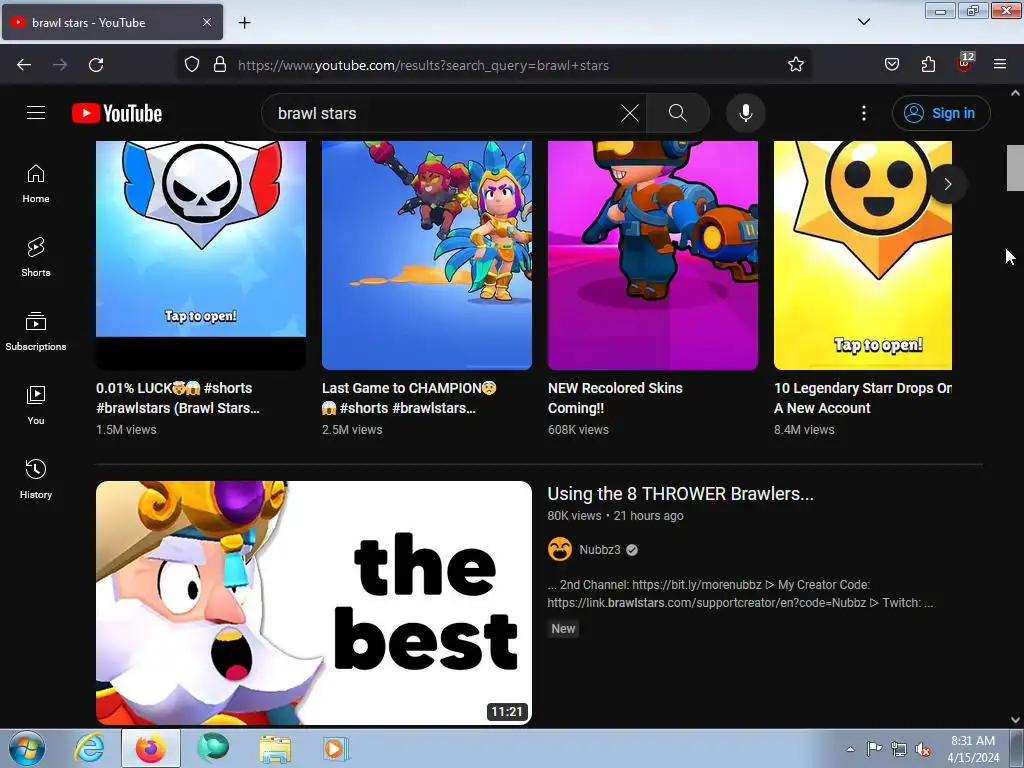This screenshot has width=1024, height=768.
Task: Click the page vertical scrollbar thumb
Action: (1015, 168)
